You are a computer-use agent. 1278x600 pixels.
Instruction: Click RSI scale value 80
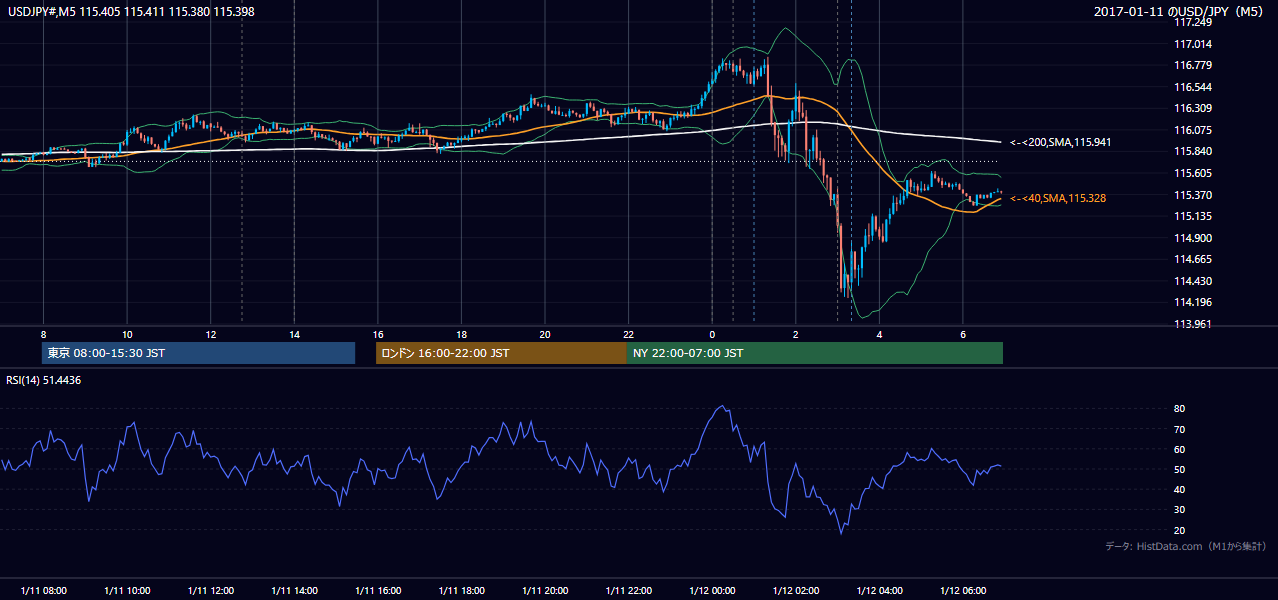(1180, 409)
